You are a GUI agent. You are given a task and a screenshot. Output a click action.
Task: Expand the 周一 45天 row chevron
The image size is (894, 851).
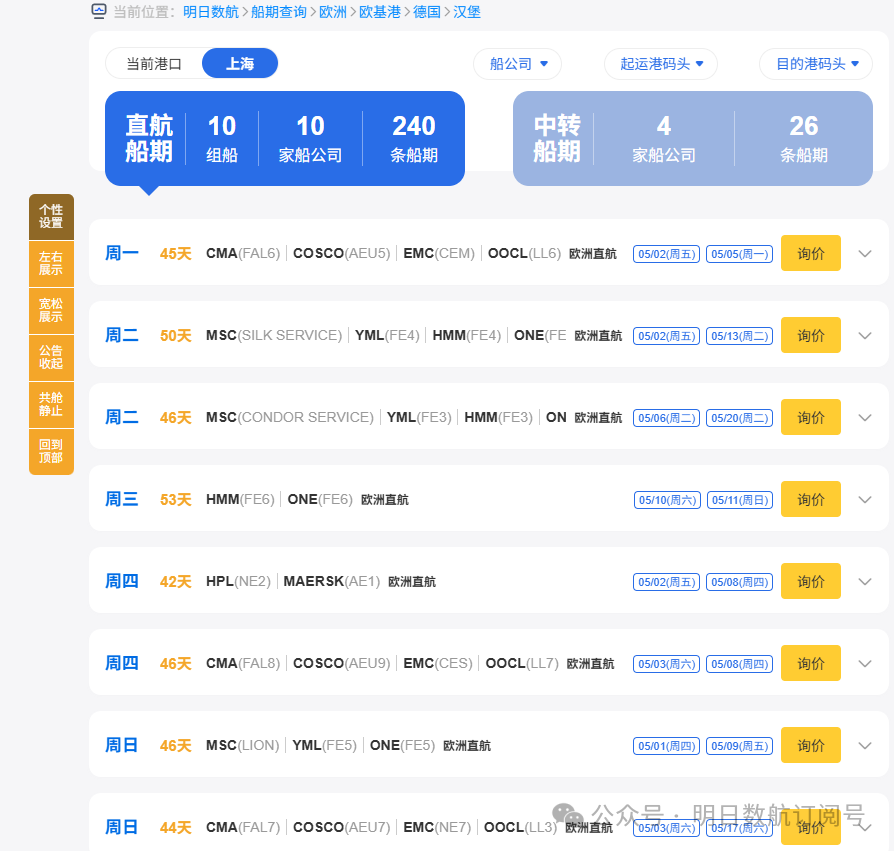click(x=865, y=254)
